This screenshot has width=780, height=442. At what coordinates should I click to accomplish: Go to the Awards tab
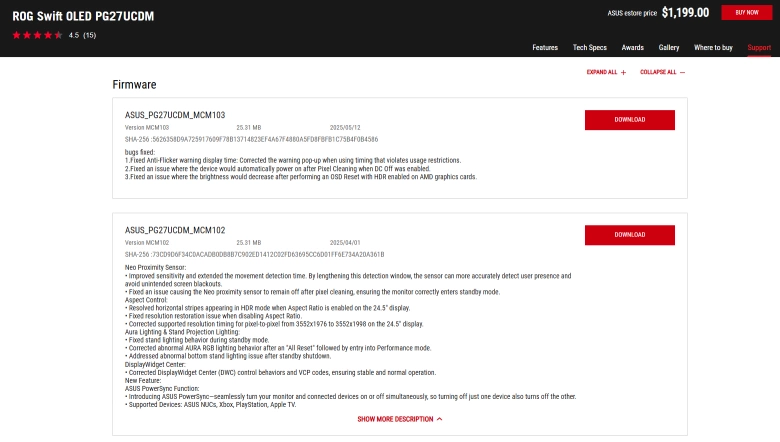[x=632, y=48]
